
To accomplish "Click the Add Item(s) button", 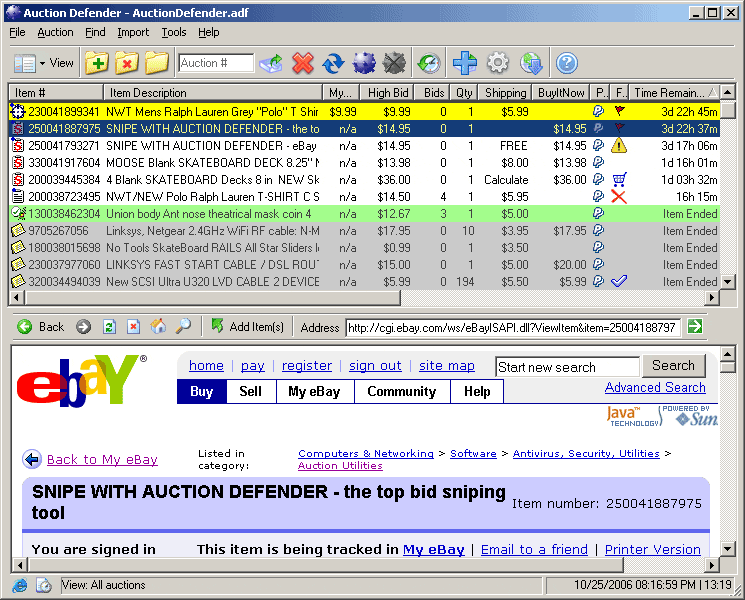I will (x=247, y=327).
